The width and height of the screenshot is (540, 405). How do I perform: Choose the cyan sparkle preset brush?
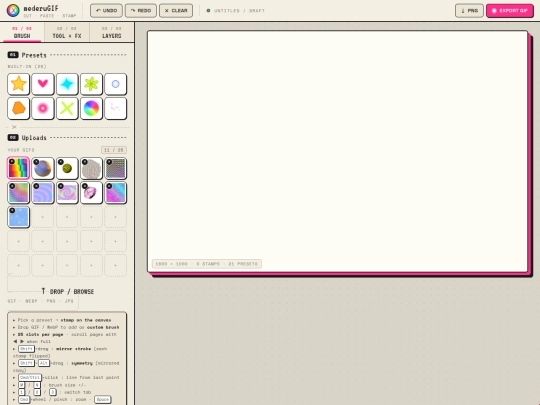(67, 84)
